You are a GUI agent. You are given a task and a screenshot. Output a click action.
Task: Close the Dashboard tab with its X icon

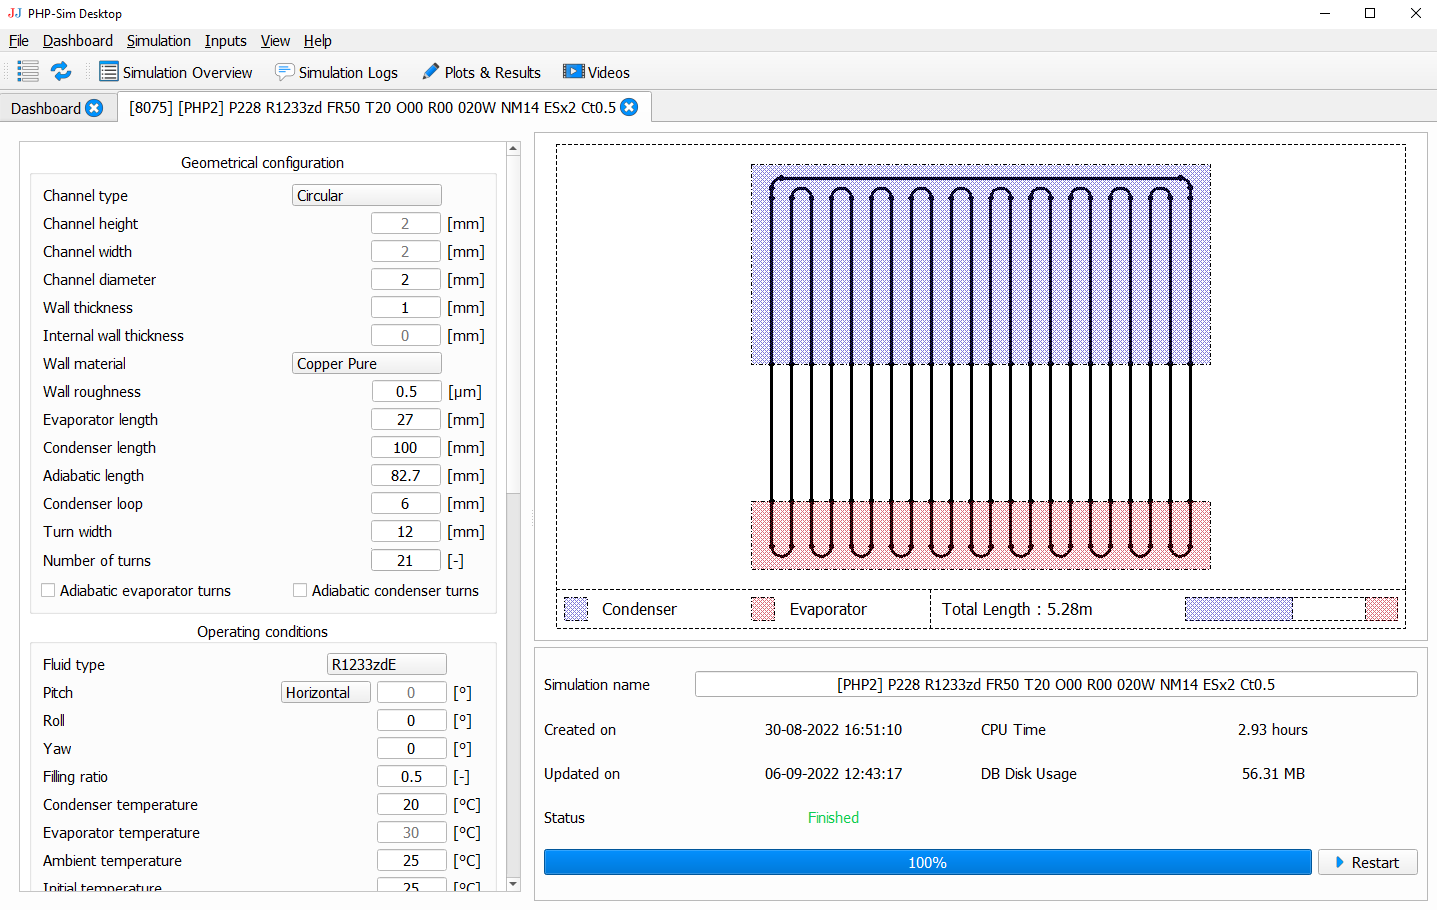click(95, 108)
